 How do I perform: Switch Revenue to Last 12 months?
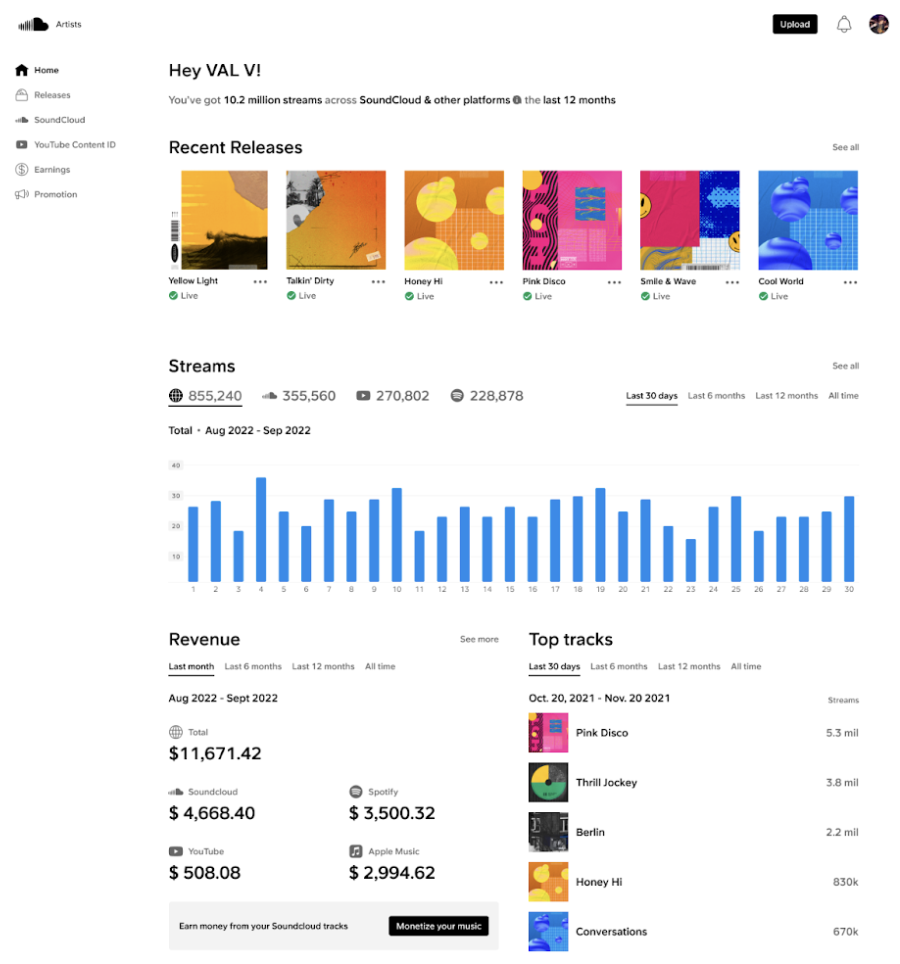pos(323,666)
